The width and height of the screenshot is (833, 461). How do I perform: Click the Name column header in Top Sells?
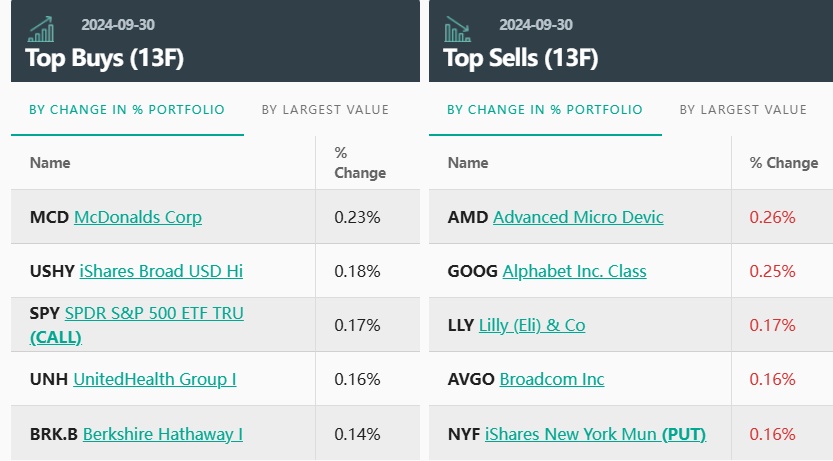tap(468, 163)
